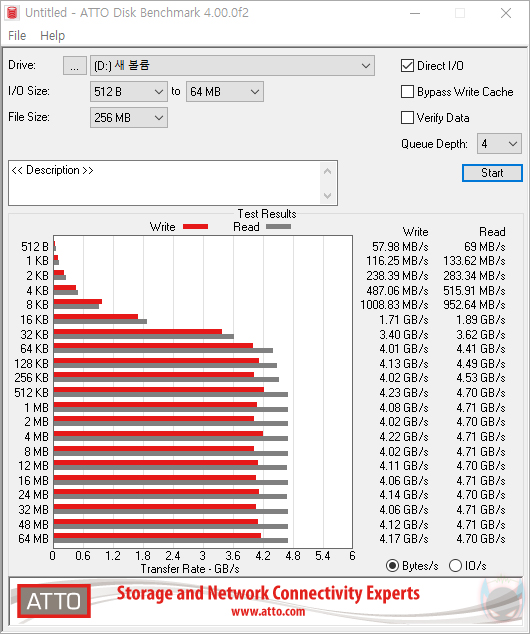Click the 48 MB row label
The image size is (530, 634).
point(34,524)
